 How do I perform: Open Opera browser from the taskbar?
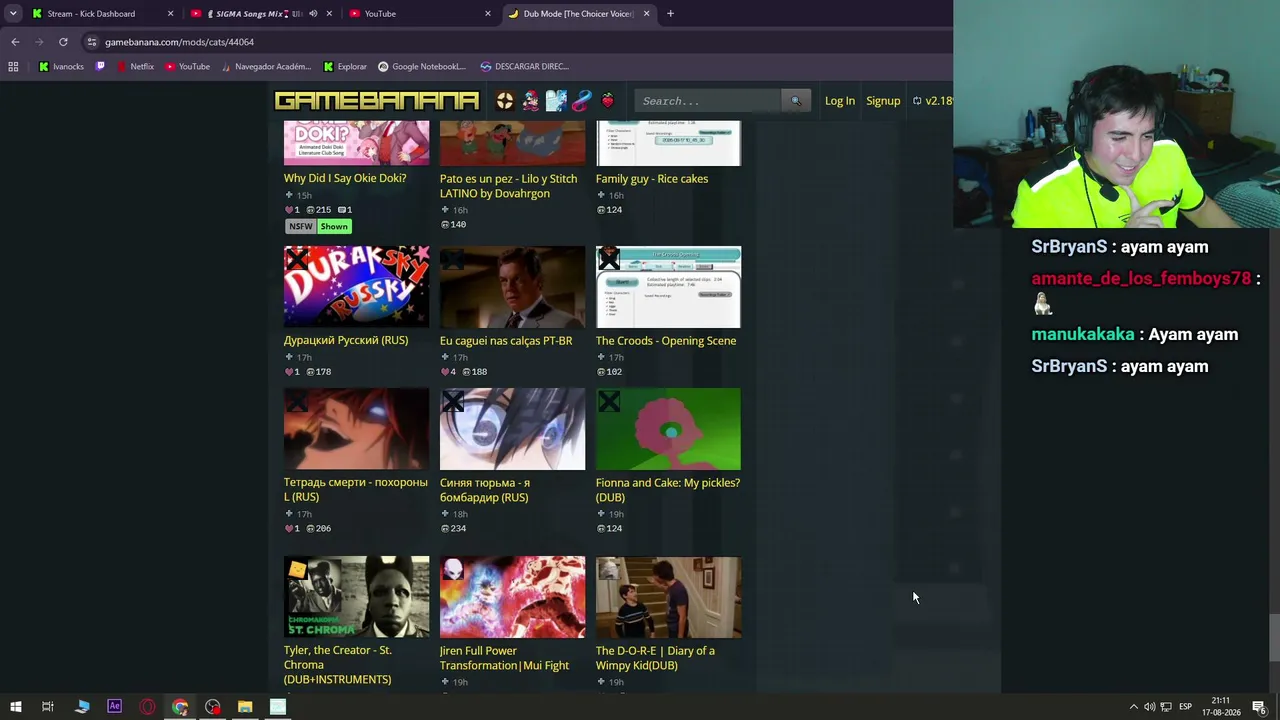[147, 707]
